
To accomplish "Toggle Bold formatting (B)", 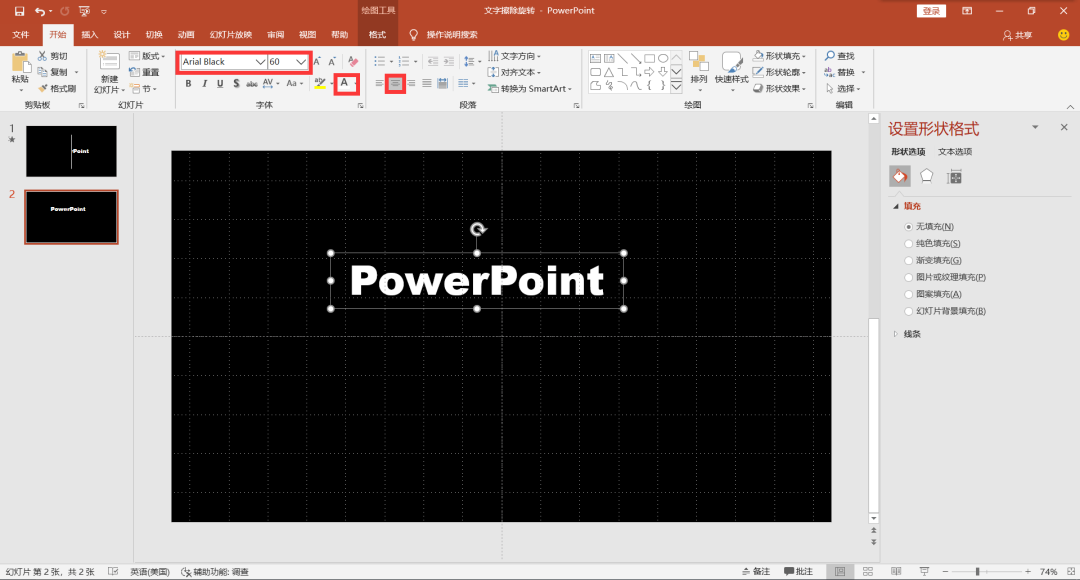I will (188, 83).
